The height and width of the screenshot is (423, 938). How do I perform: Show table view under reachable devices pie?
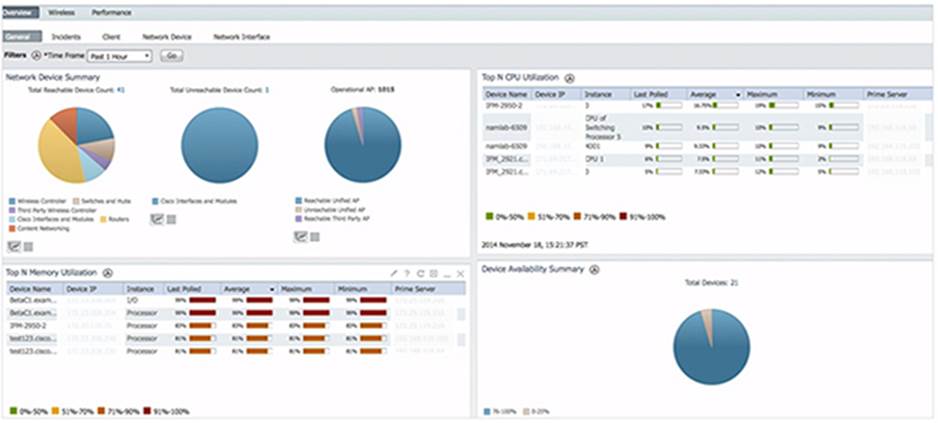coord(28,247)
